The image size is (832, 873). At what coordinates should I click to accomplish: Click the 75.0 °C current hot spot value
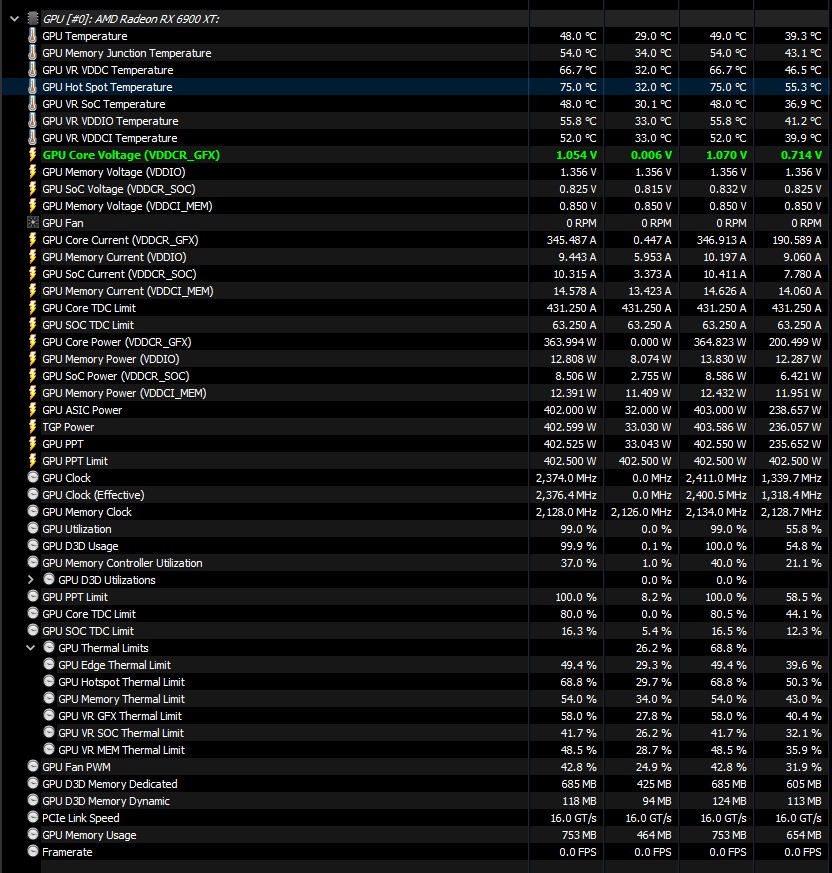click(578, 87)
